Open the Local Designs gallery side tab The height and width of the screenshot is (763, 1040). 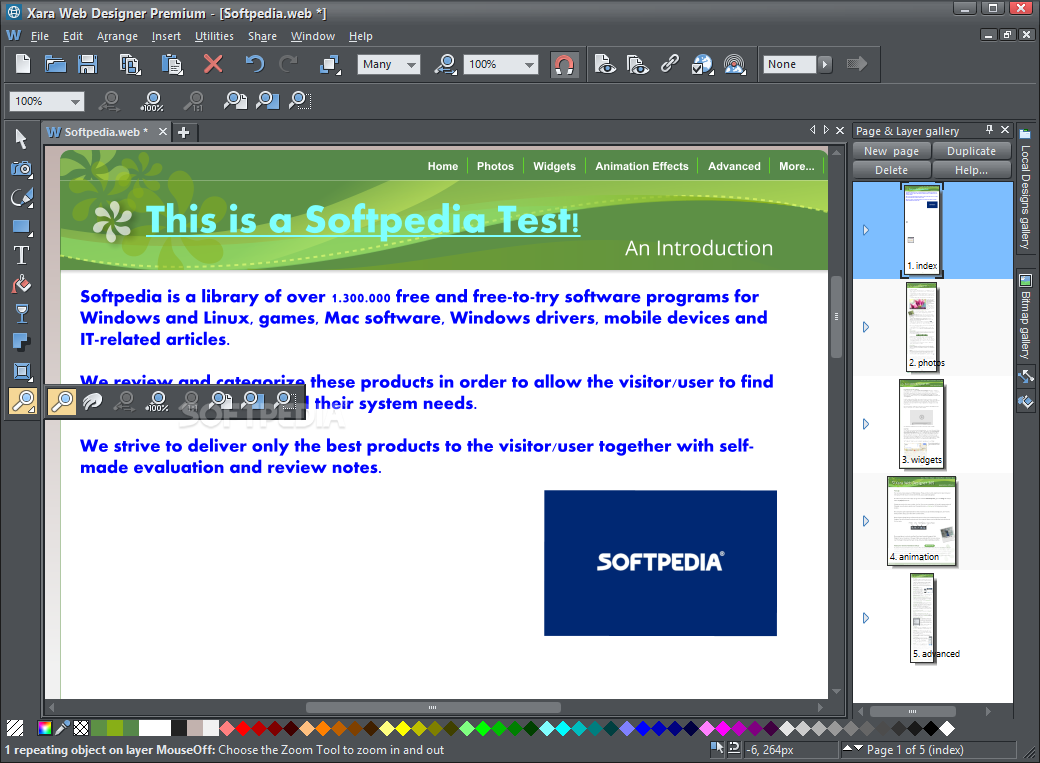click(1025, 190)
